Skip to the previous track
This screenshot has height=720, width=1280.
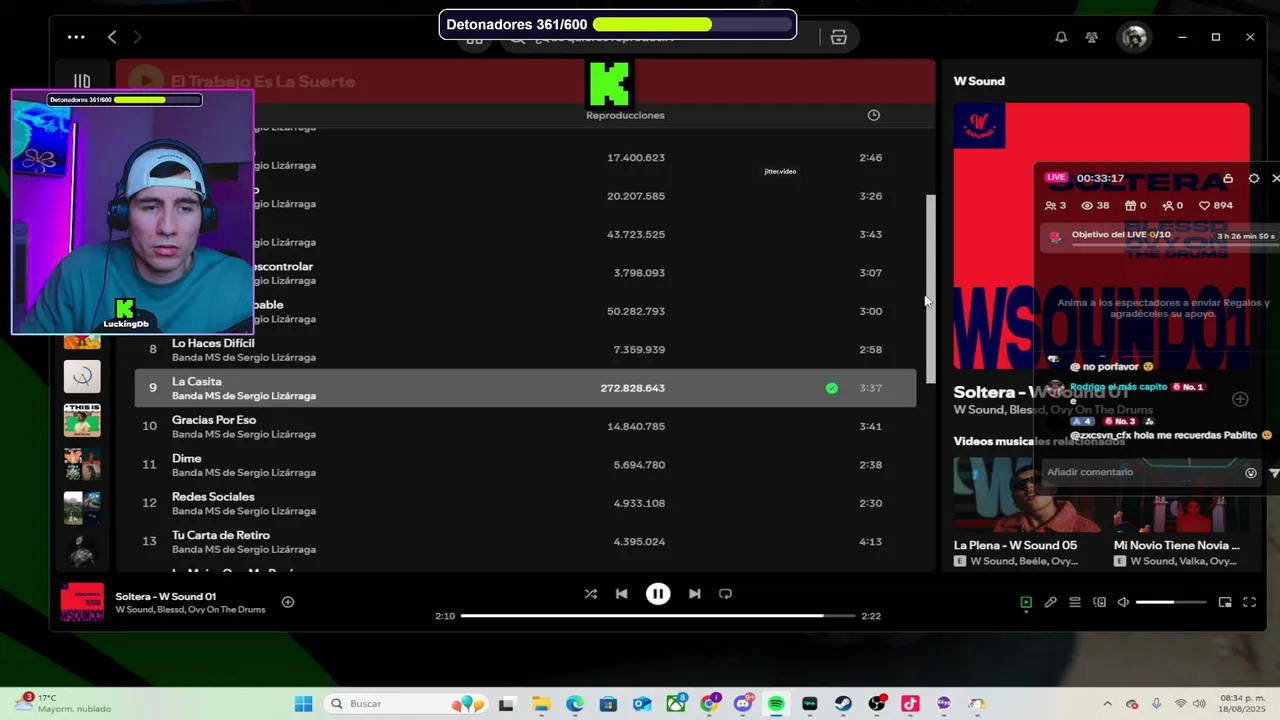click(621, 594)
